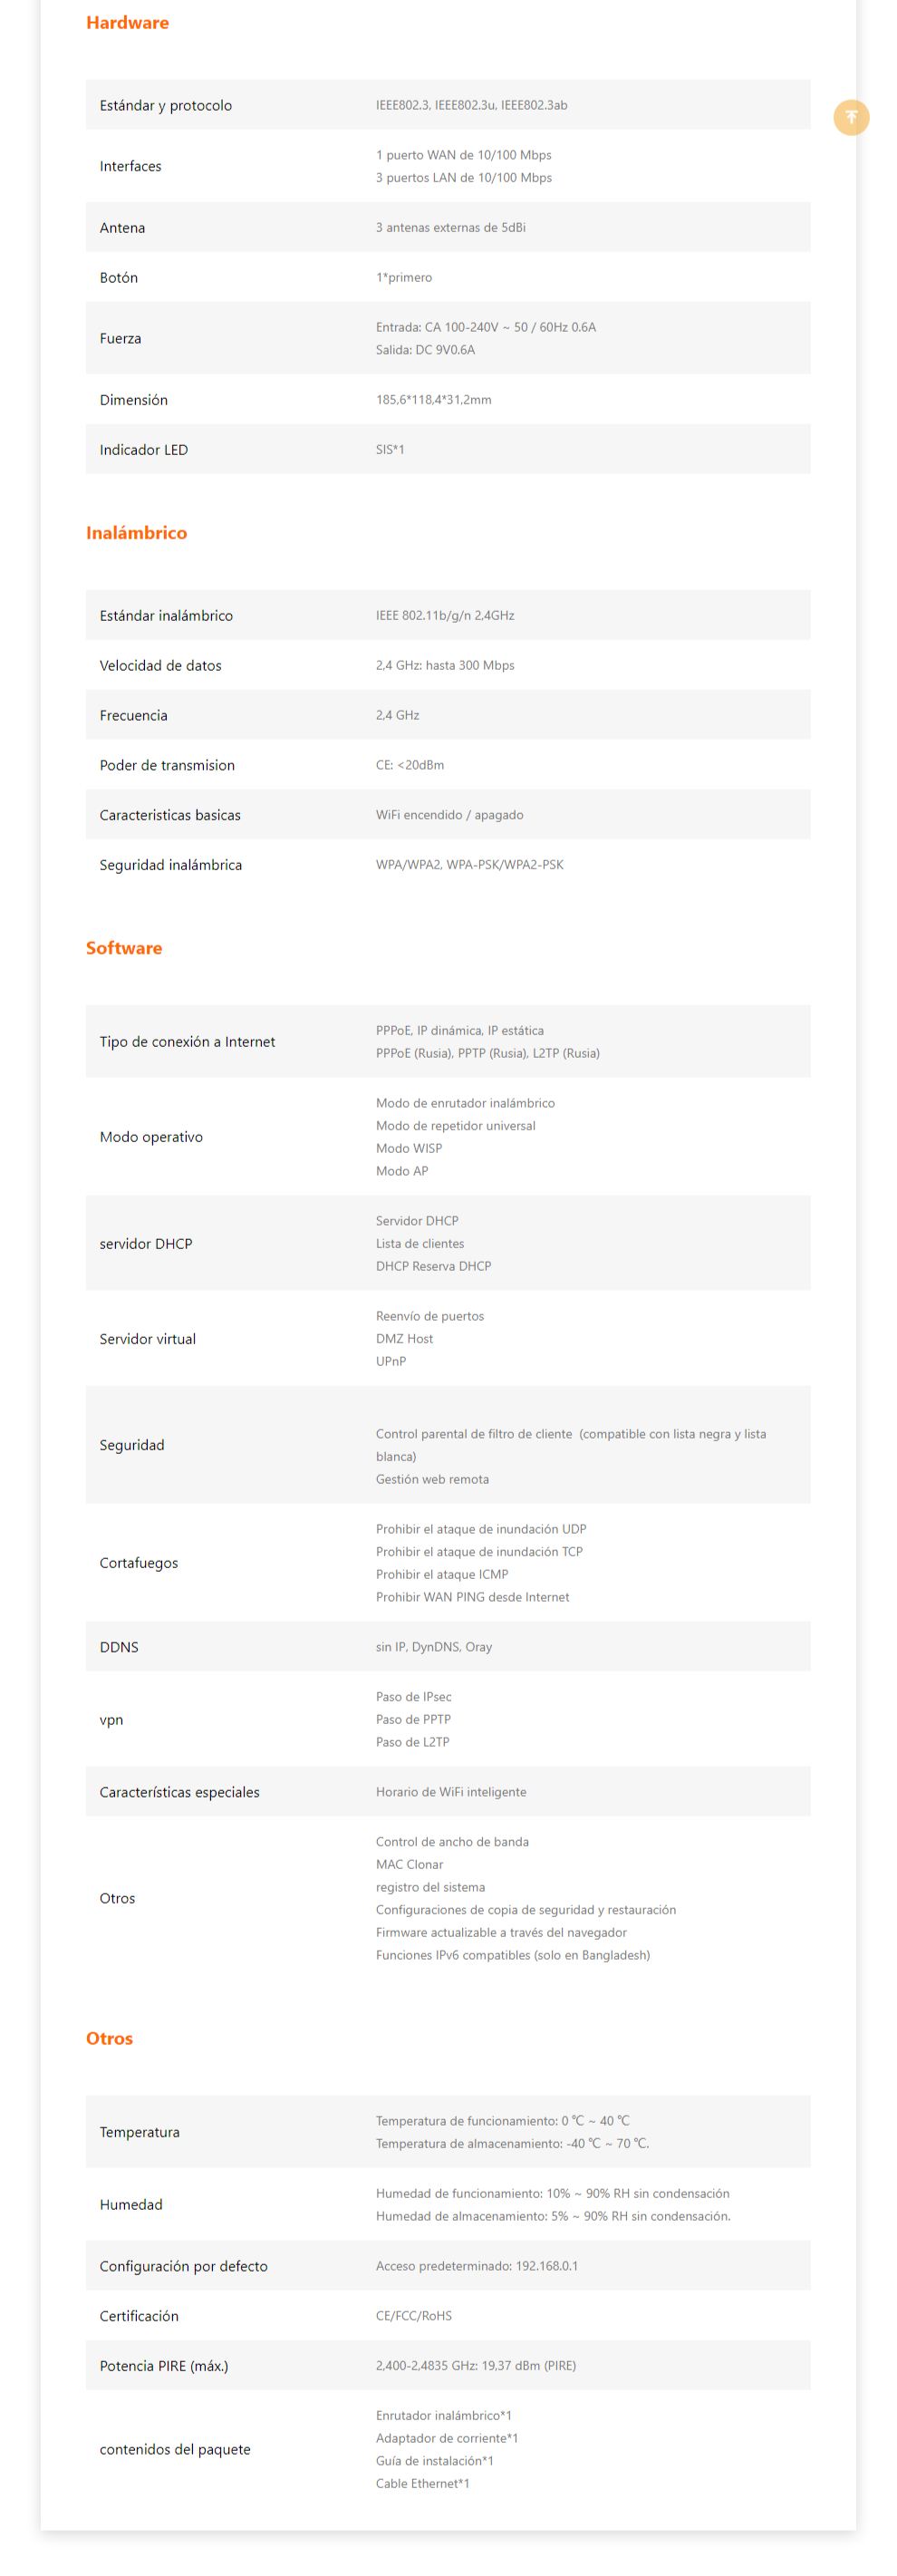This screenshot has width=897, height=2576.
Task: Click the Seguridad inalámbrica row label
Action: pyautogui.click(x=171, y=865)
